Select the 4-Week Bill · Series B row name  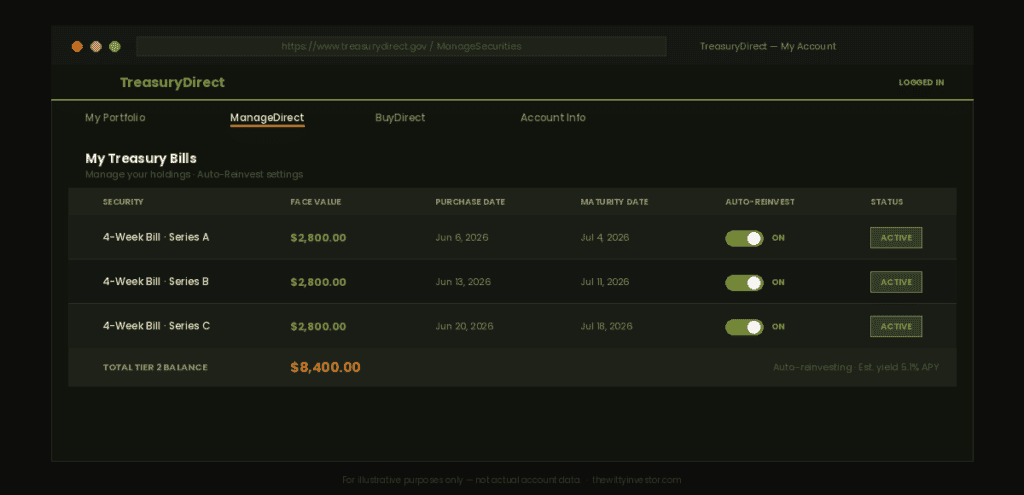[155, 281]
